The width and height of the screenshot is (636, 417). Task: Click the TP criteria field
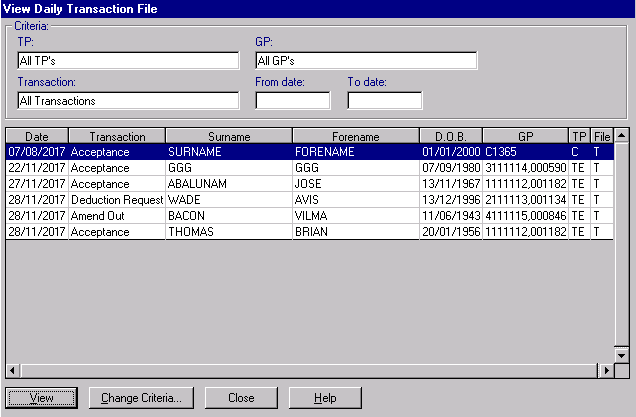[128, 61]
